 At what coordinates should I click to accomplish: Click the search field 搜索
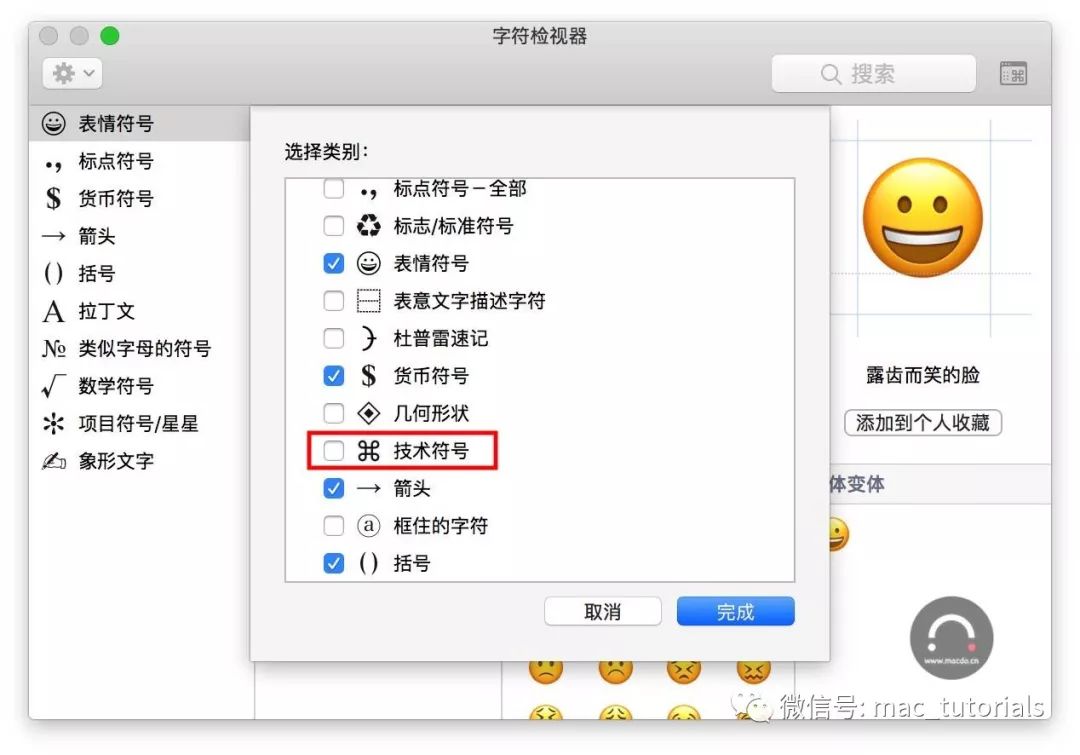coord(873,74)
